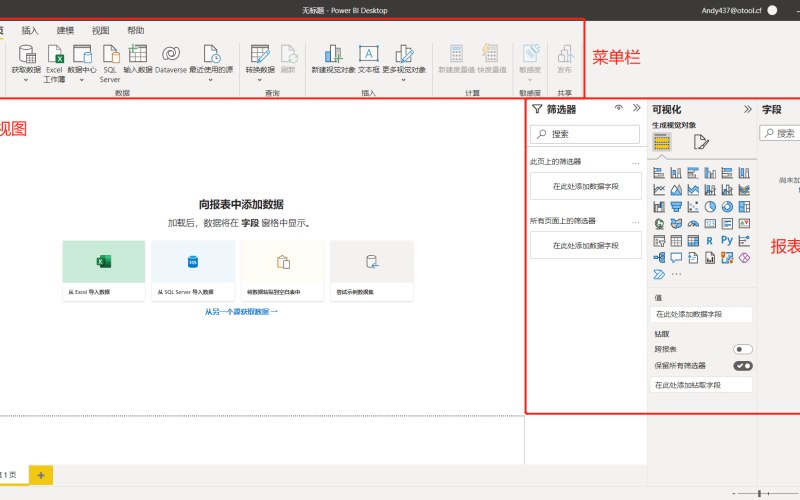Choose the pie chart visual

point(710,207)
